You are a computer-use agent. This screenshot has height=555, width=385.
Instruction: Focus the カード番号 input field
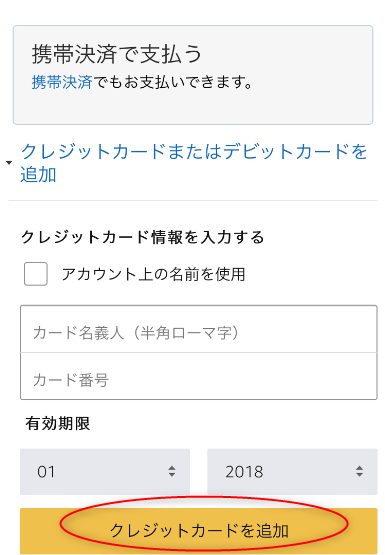199,376
